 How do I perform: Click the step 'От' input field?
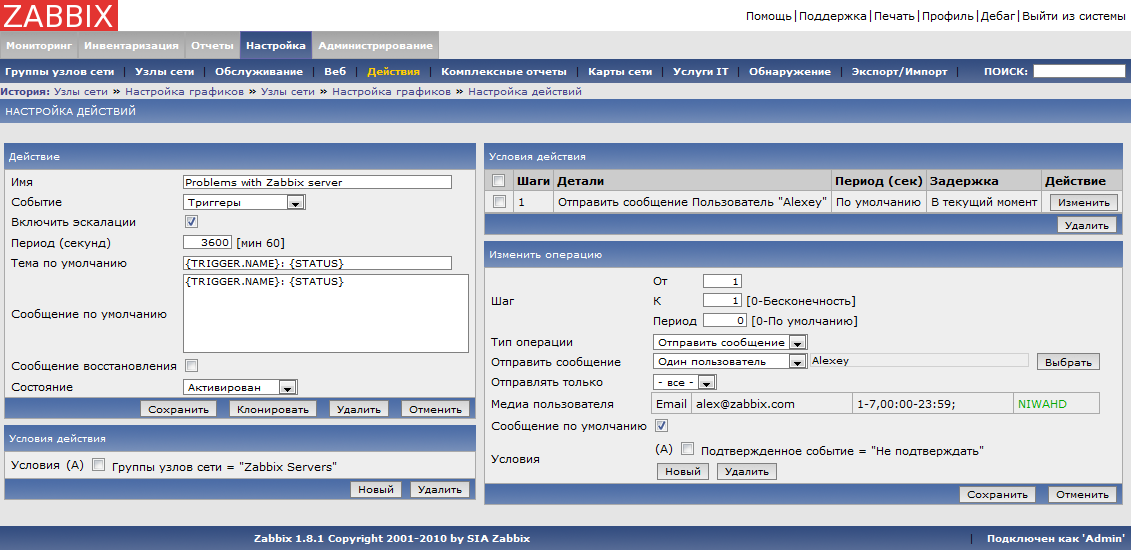click(722, 281)
